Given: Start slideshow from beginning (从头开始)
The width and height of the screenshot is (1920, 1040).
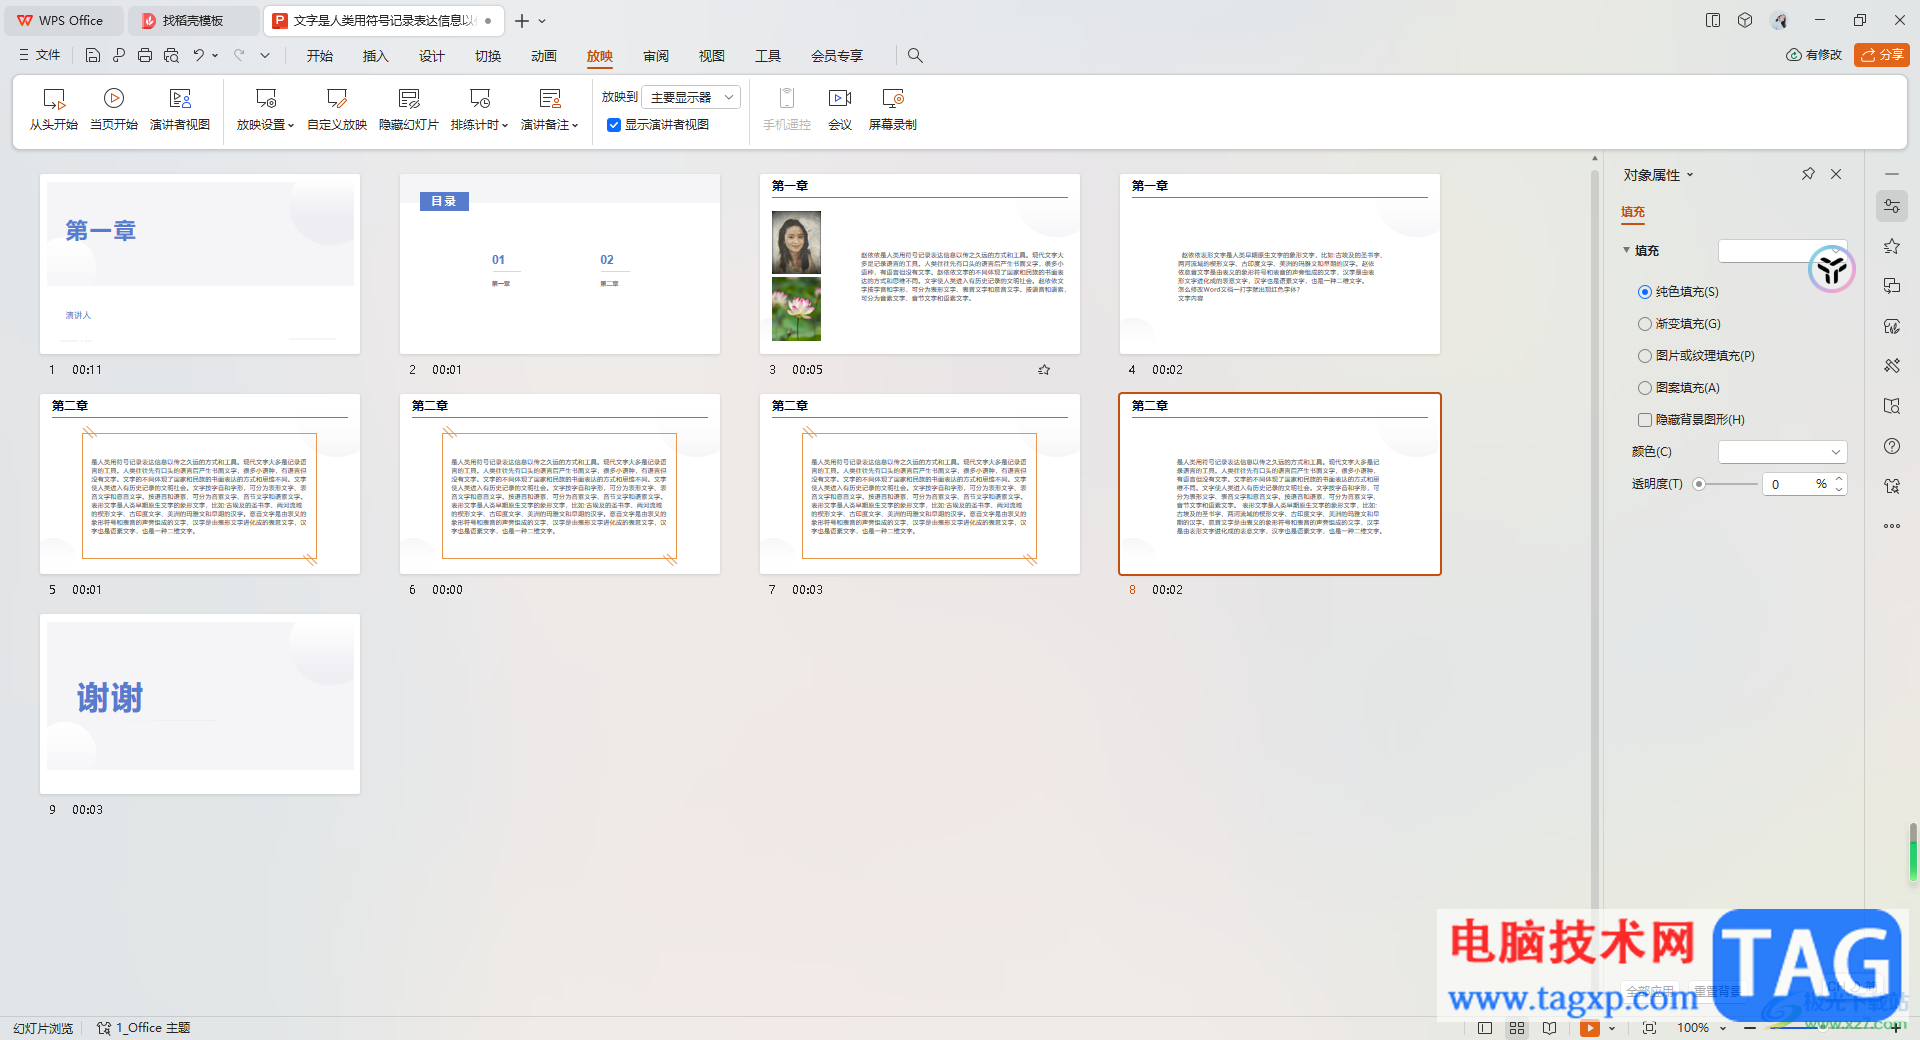Looking at the screenshot, I should pos(53,109).
